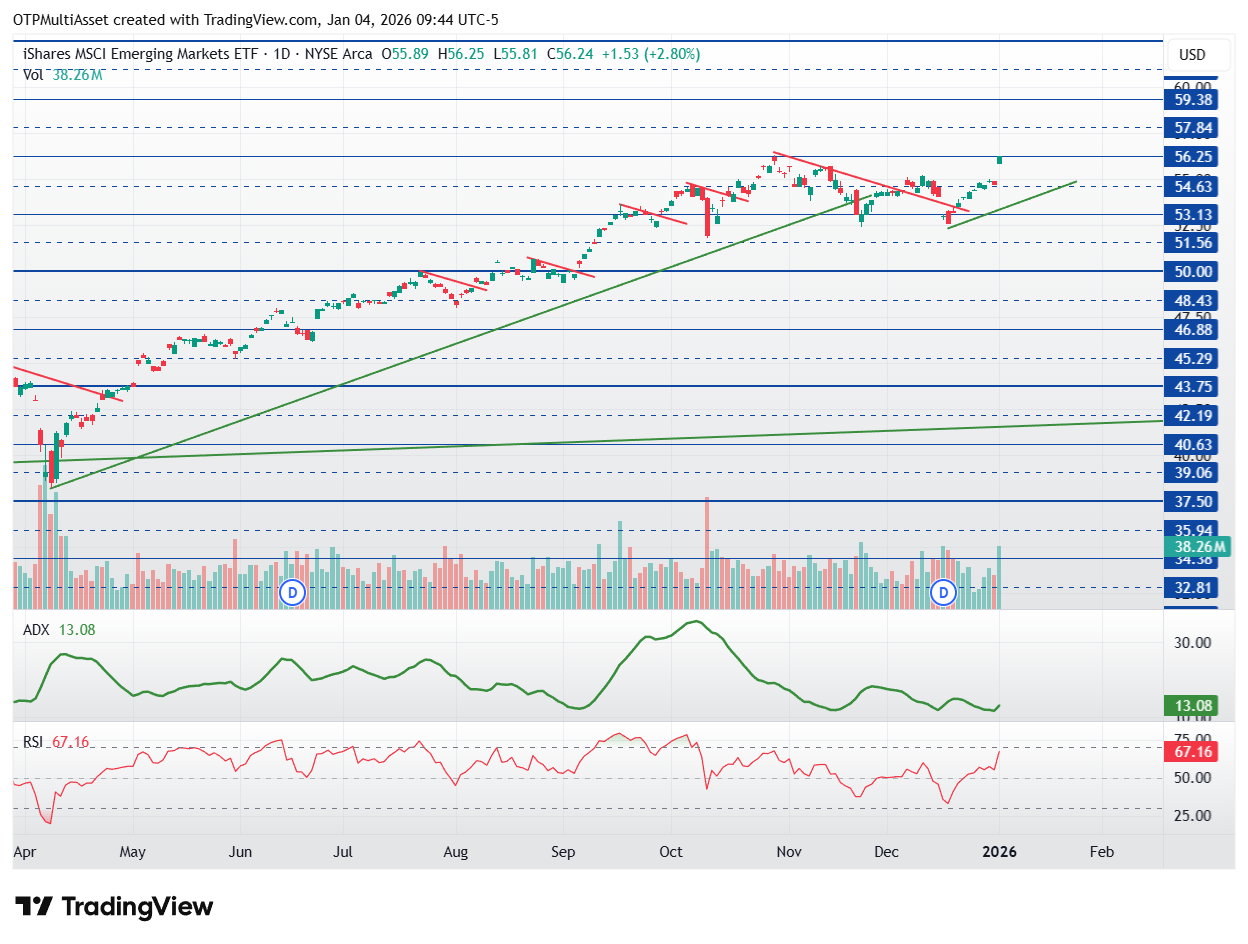
Task: Select the Oct label on time axis
Action: [671, 851]
